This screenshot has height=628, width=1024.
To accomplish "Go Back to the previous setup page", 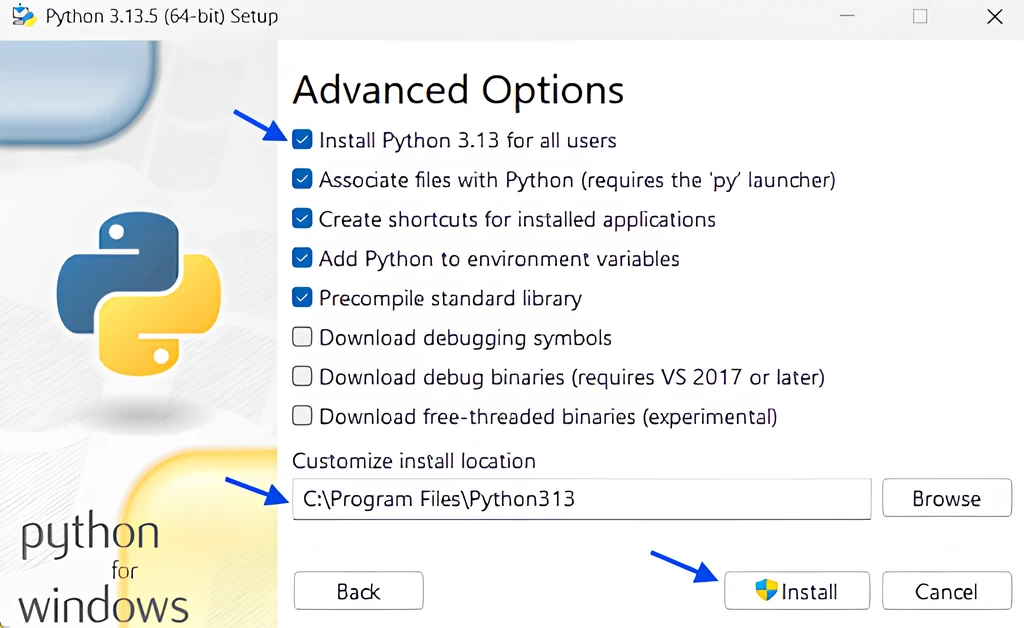I will [358, 591].
